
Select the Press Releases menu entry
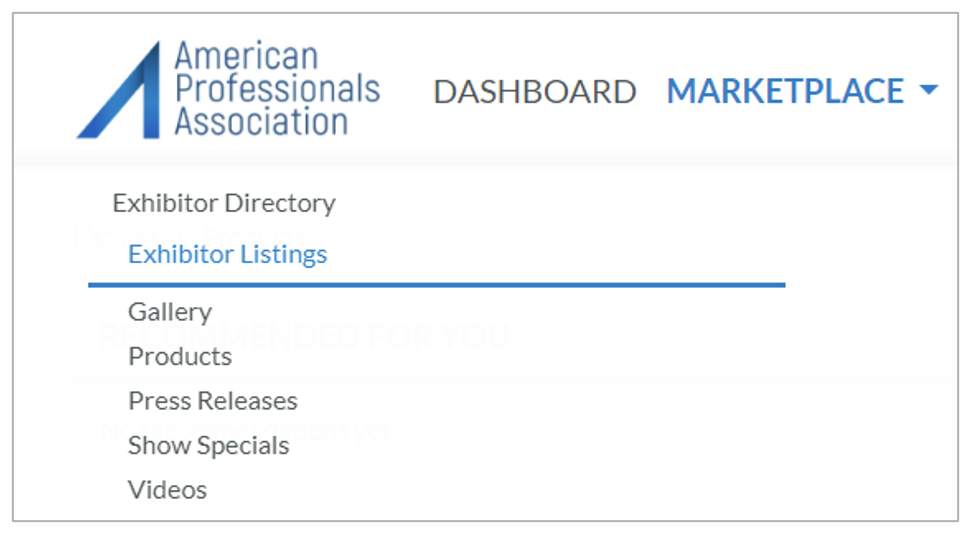coord(213,401)
